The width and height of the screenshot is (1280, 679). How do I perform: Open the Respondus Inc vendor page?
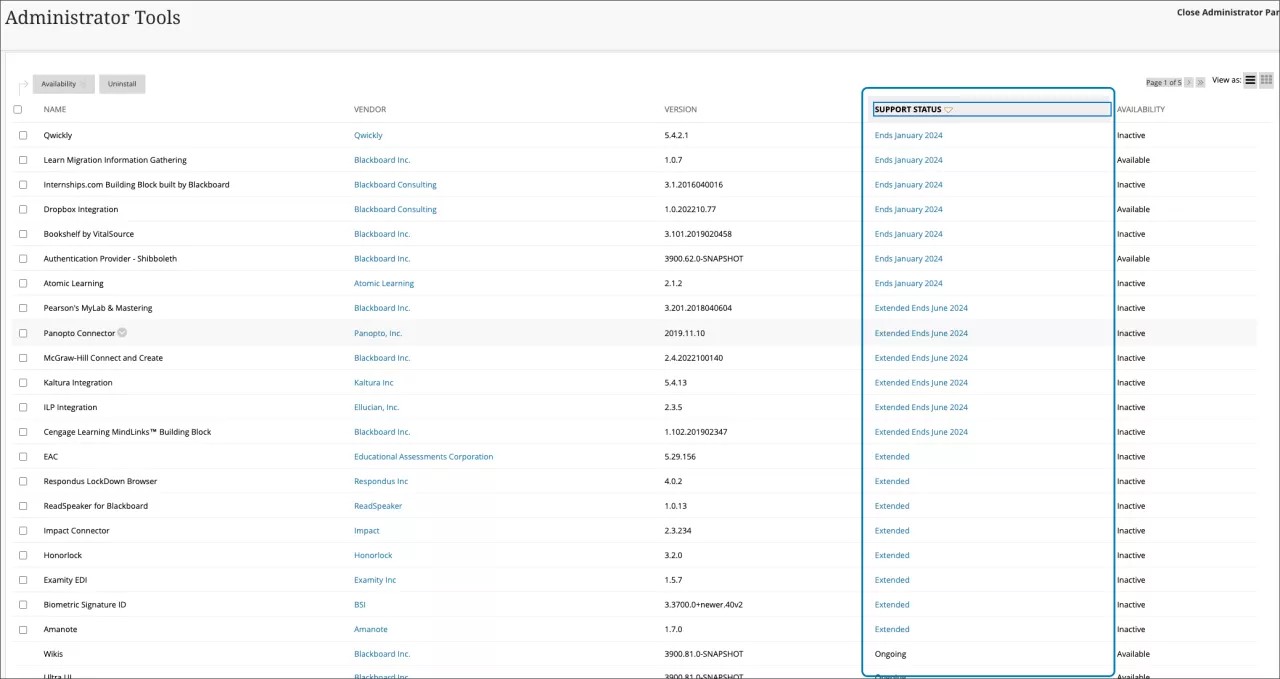pos(378,481)
